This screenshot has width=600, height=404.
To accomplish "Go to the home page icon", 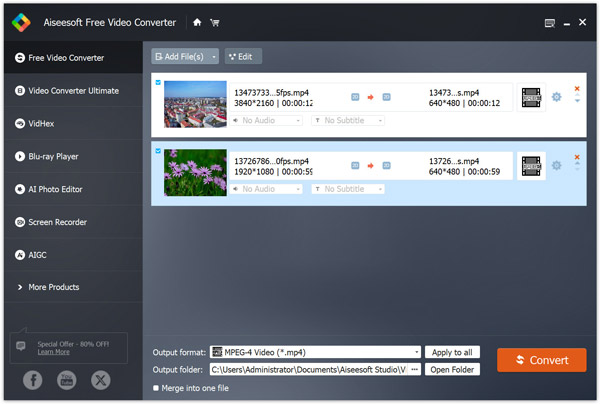I will 197,23.
